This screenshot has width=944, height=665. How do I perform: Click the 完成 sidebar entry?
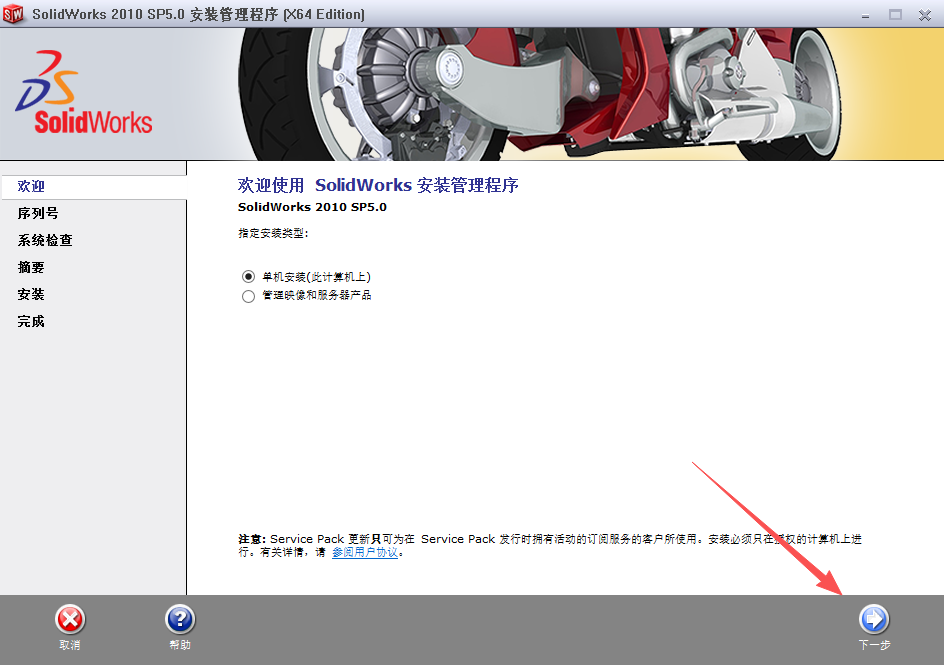(x=31, y=321)
